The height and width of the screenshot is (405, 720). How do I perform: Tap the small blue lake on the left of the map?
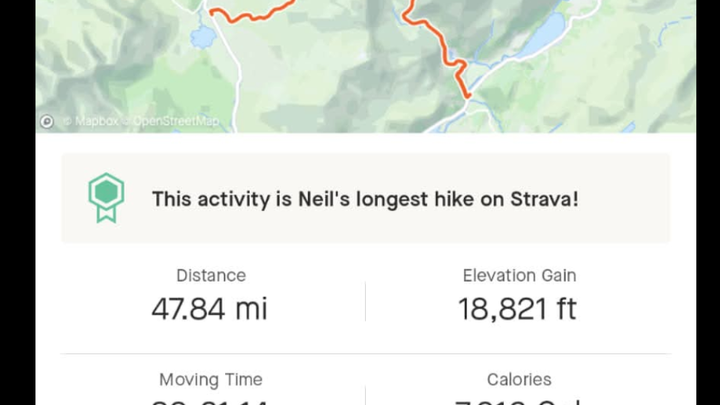coord(203,39)
